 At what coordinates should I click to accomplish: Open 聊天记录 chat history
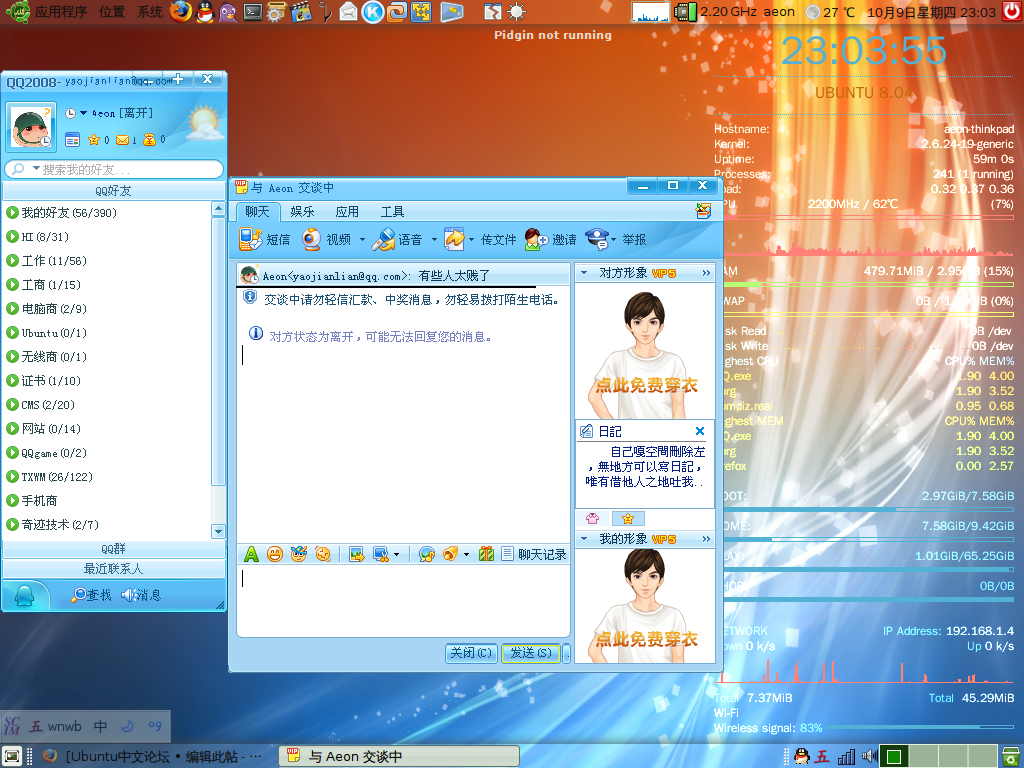coord(535,554)
